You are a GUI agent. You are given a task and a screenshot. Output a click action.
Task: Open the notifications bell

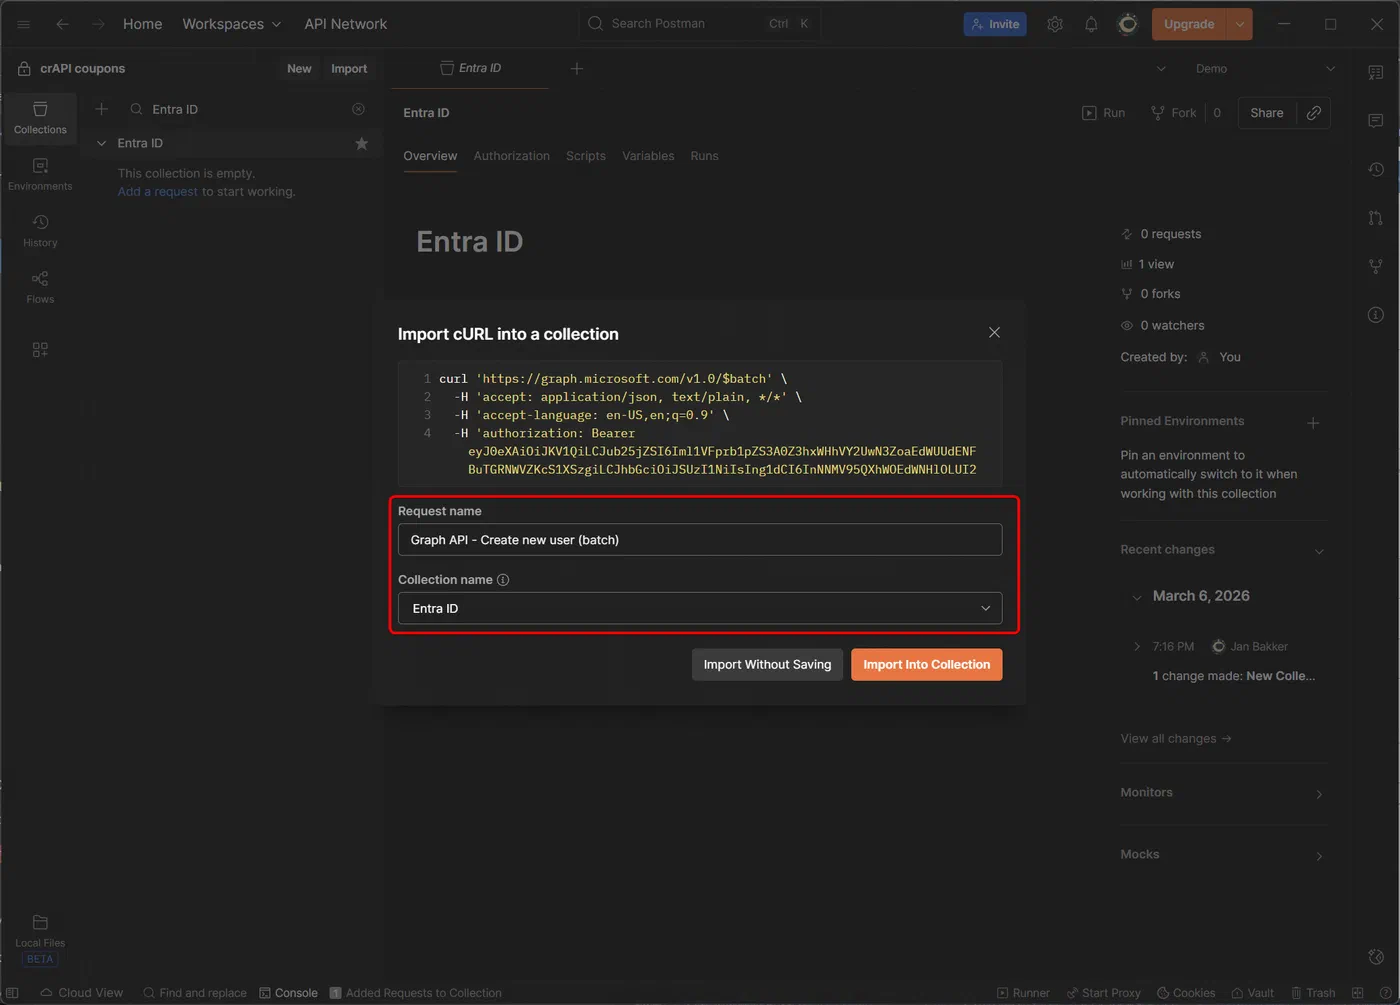(1091, 24)
